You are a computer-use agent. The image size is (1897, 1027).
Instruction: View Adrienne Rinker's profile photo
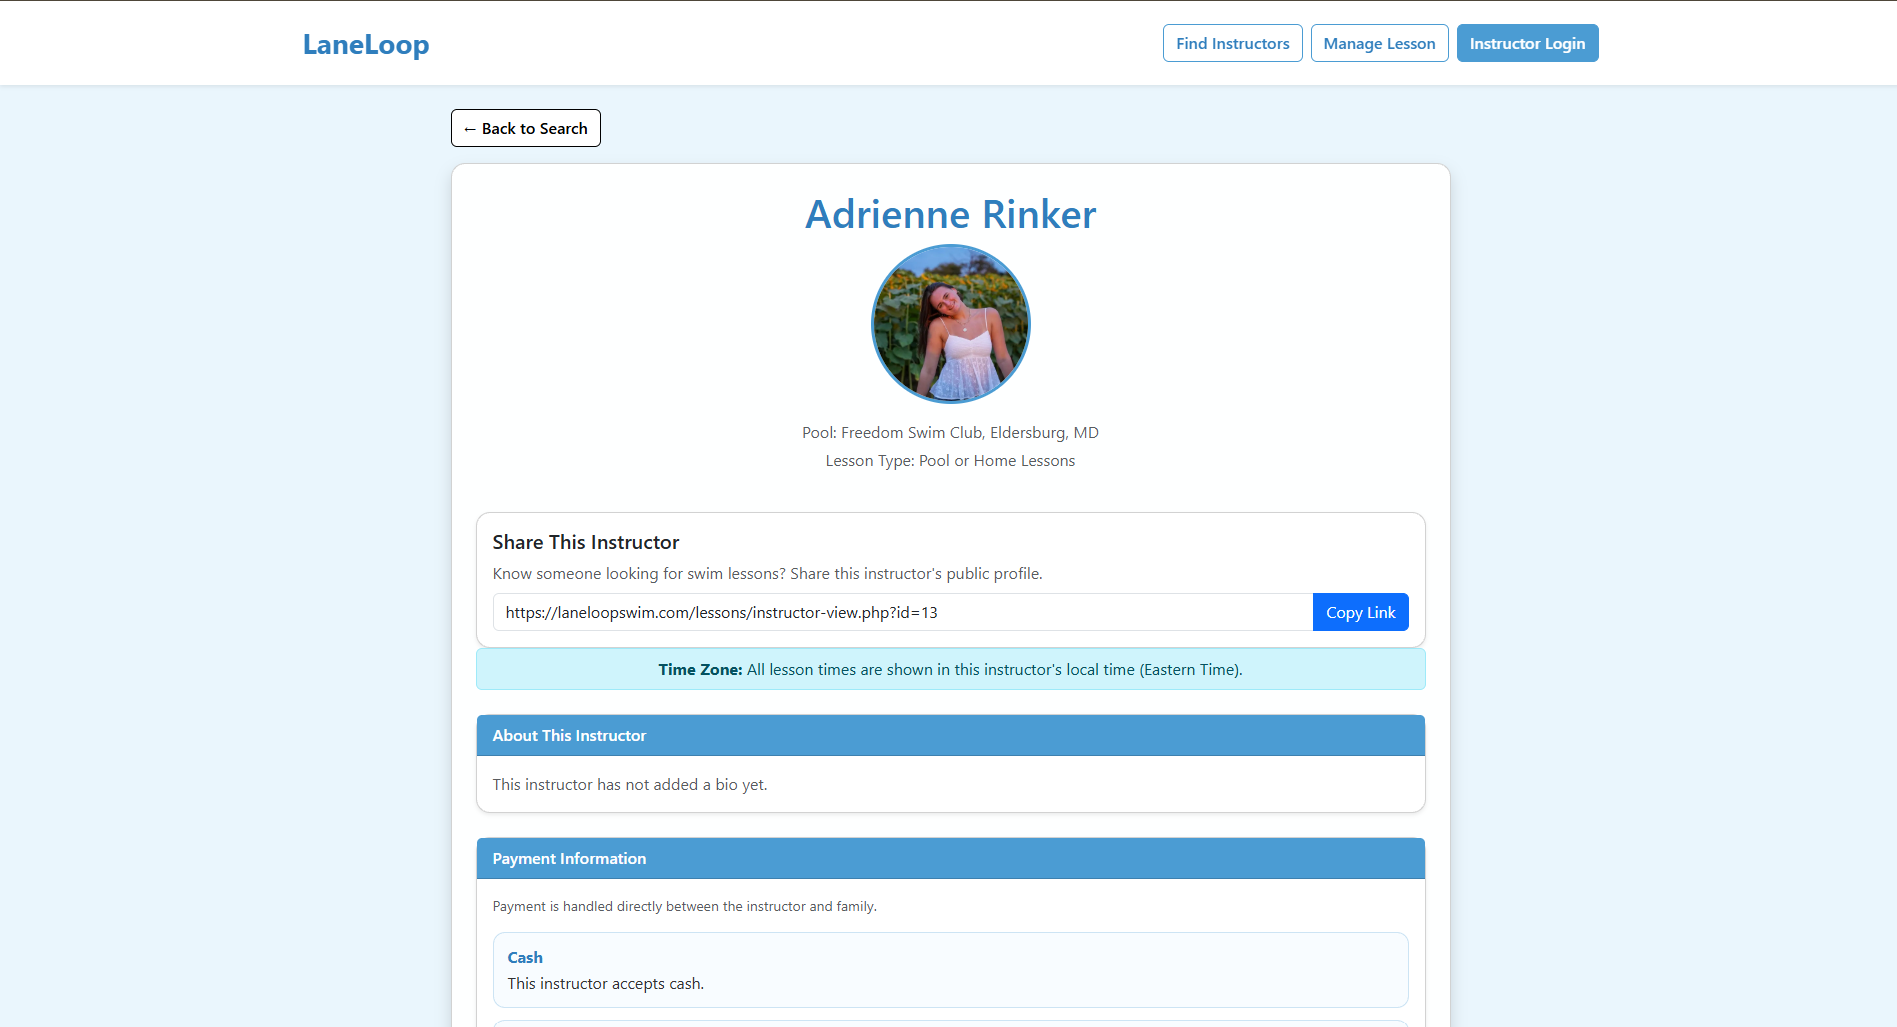(950, 324)
